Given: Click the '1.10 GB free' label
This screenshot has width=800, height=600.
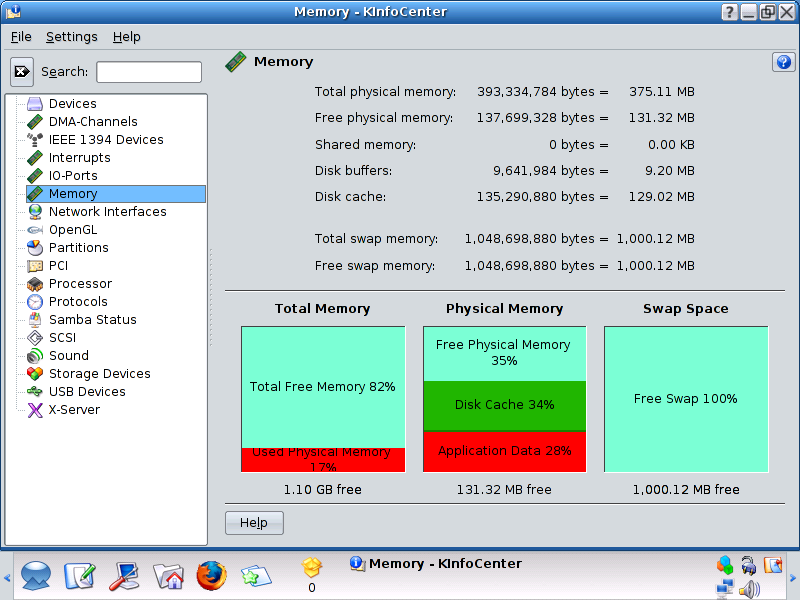Looking at the screenshot, I should coord(322,490).
